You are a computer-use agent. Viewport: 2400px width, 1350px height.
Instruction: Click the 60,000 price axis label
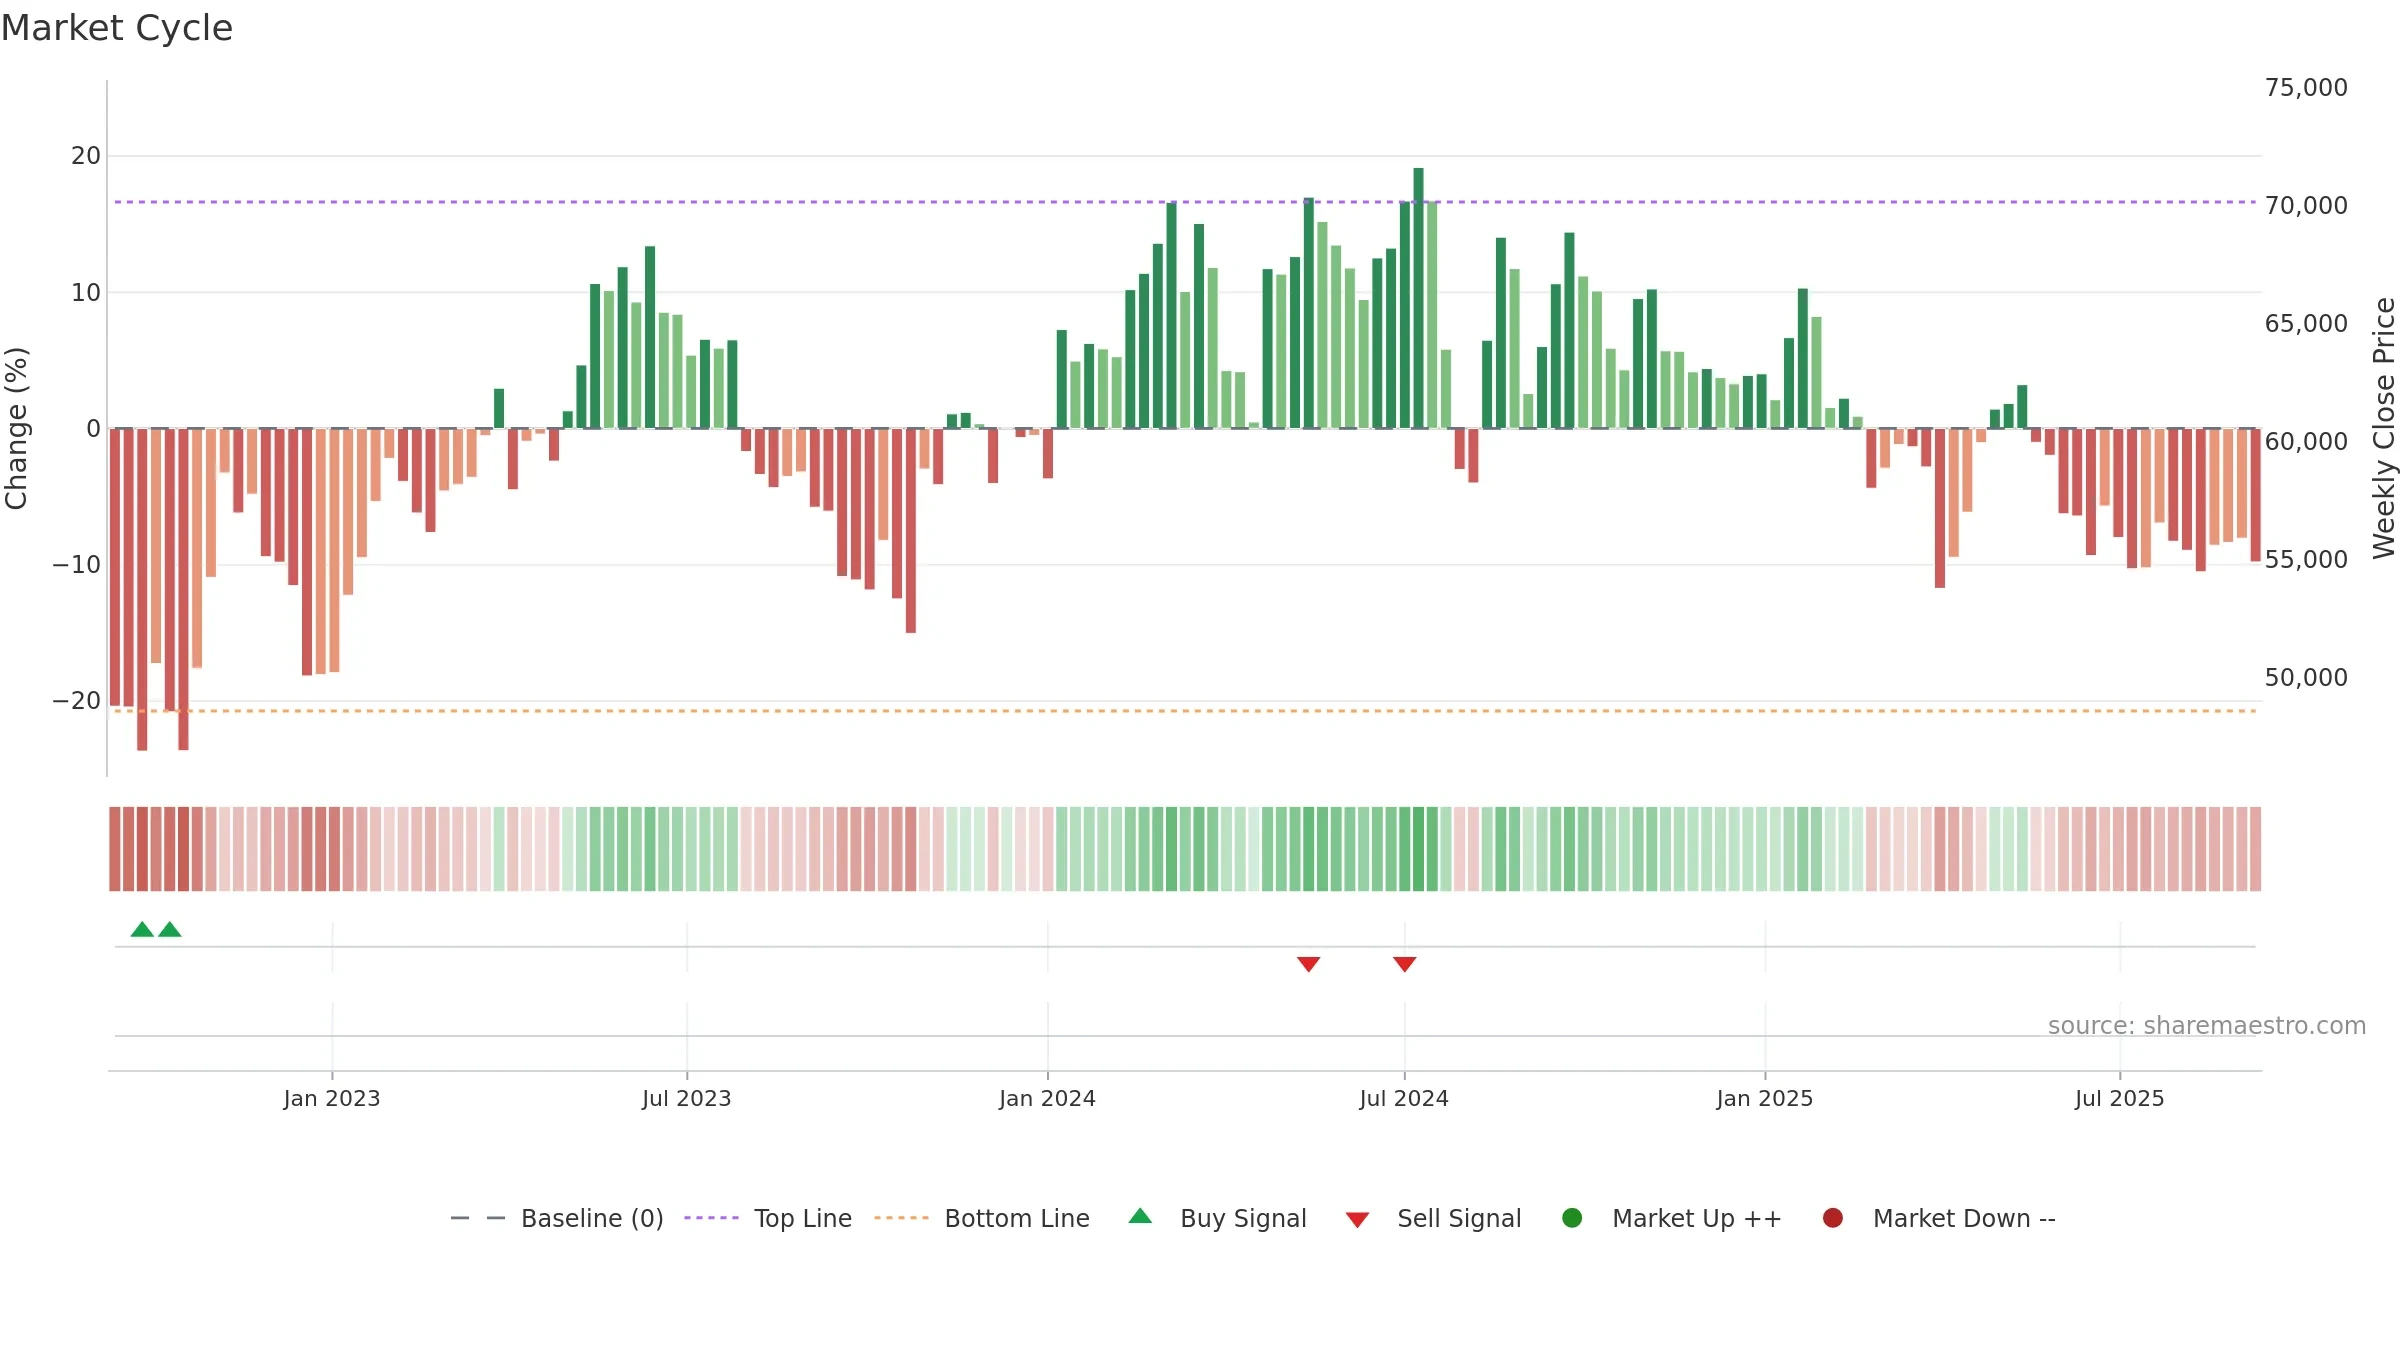2306,442
